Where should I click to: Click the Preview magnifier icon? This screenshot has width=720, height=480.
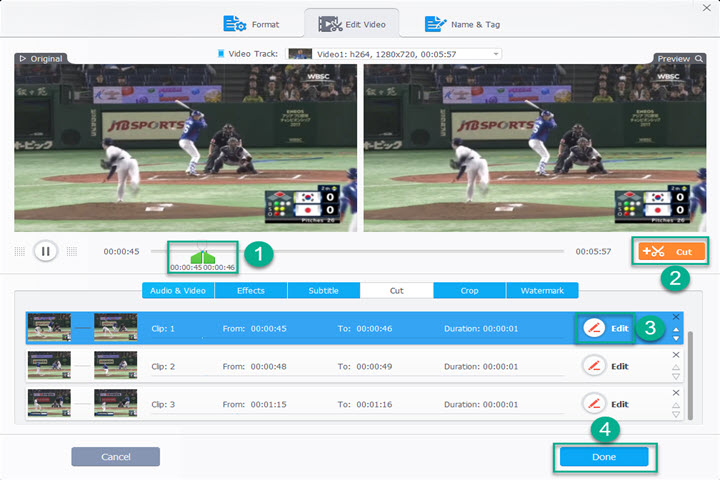(x=699, y=58)
